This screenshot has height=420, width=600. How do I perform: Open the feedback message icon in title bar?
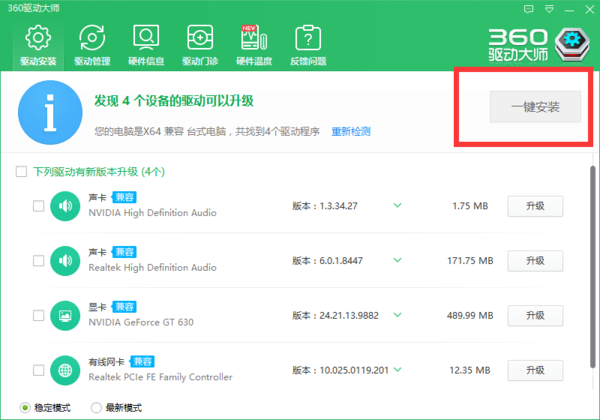(x=528, y=9)
